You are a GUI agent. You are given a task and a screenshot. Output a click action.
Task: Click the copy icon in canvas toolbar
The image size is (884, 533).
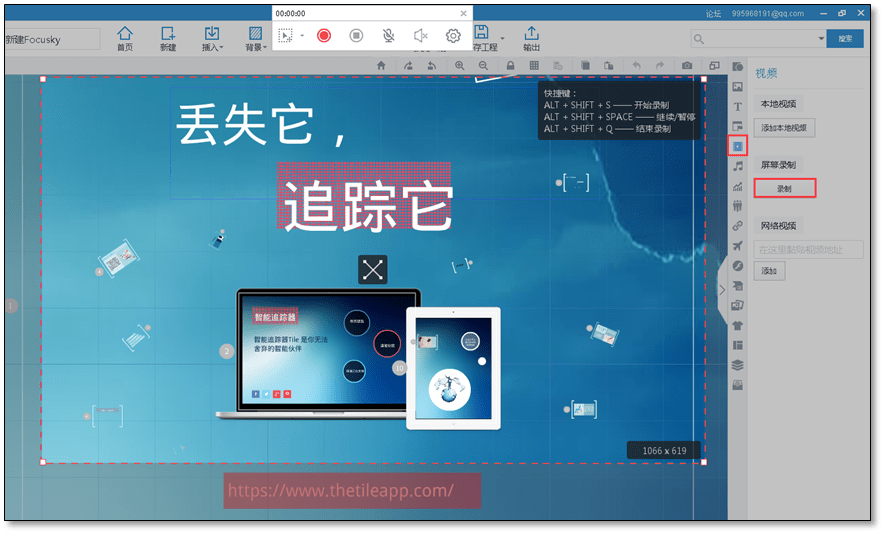[x=585, y=65]
